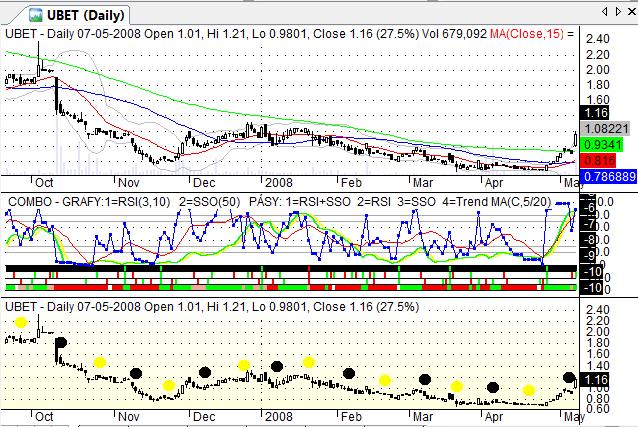The width and height of the screenshot is (638, 427).
Task: Click the first yellow moon marker near October
Action: [21, 322]
